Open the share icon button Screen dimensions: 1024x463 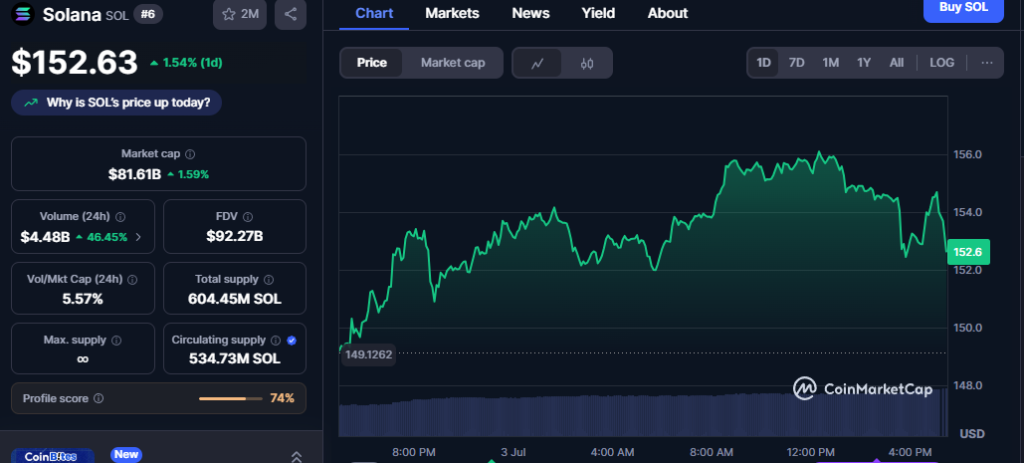(291, 14)
